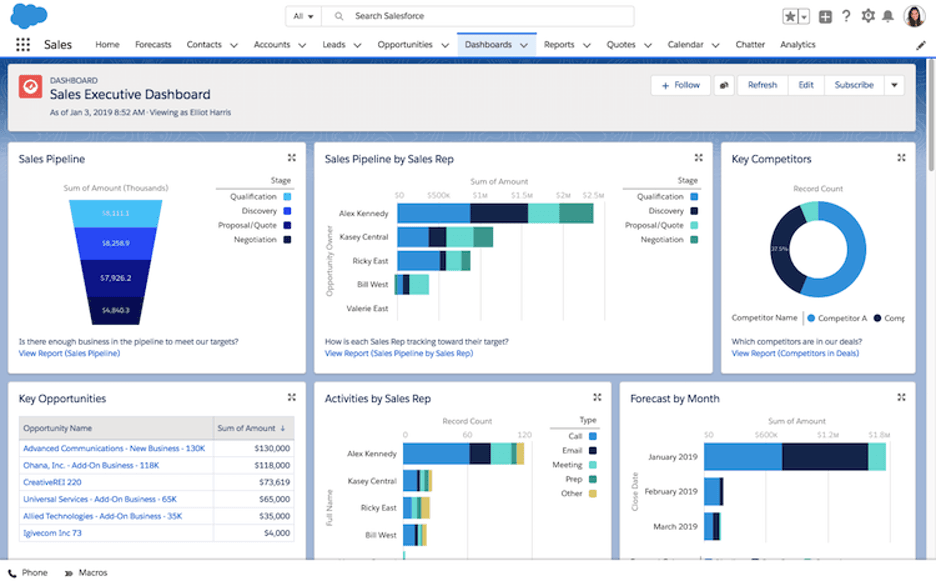This screenshot has height=586, width=936.
Task: Expand the Key Competitors chart widget
Action: pos(902,157)
